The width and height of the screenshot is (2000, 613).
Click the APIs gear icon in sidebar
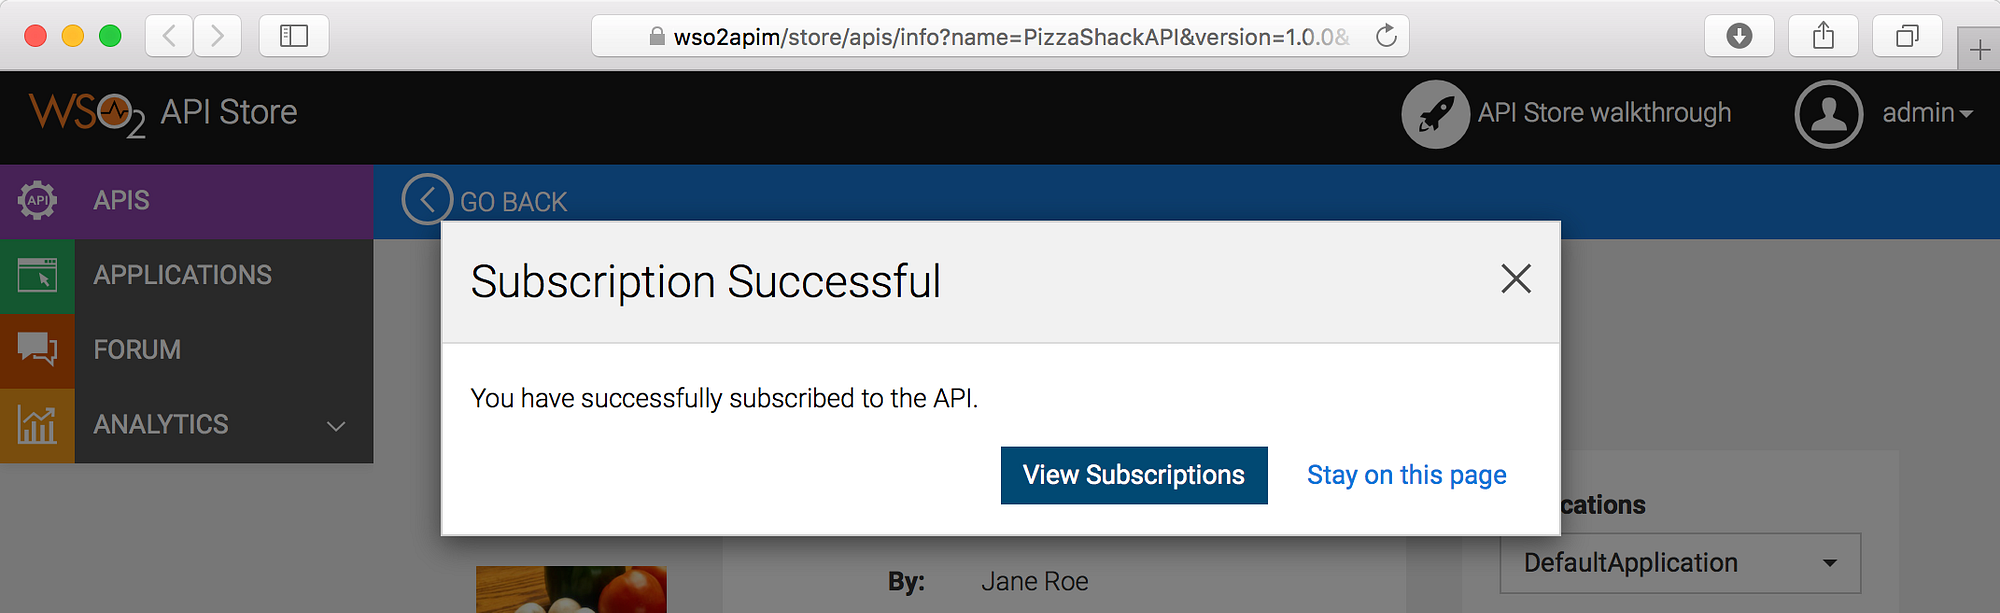37,201
